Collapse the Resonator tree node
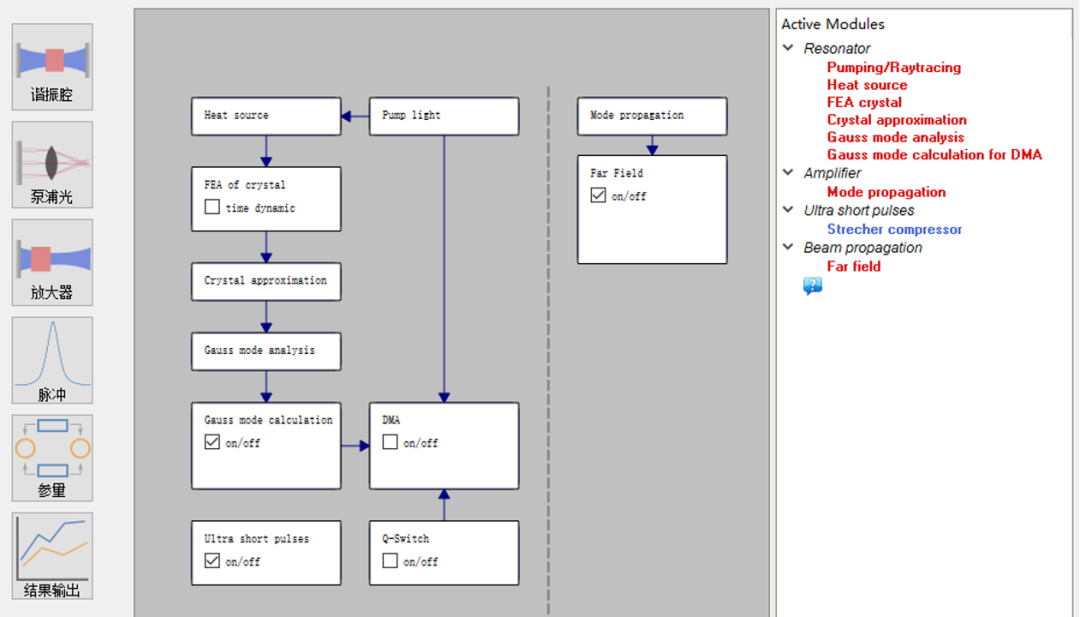This screenshot has height=617, width=1080. click(x=788, y=48)
